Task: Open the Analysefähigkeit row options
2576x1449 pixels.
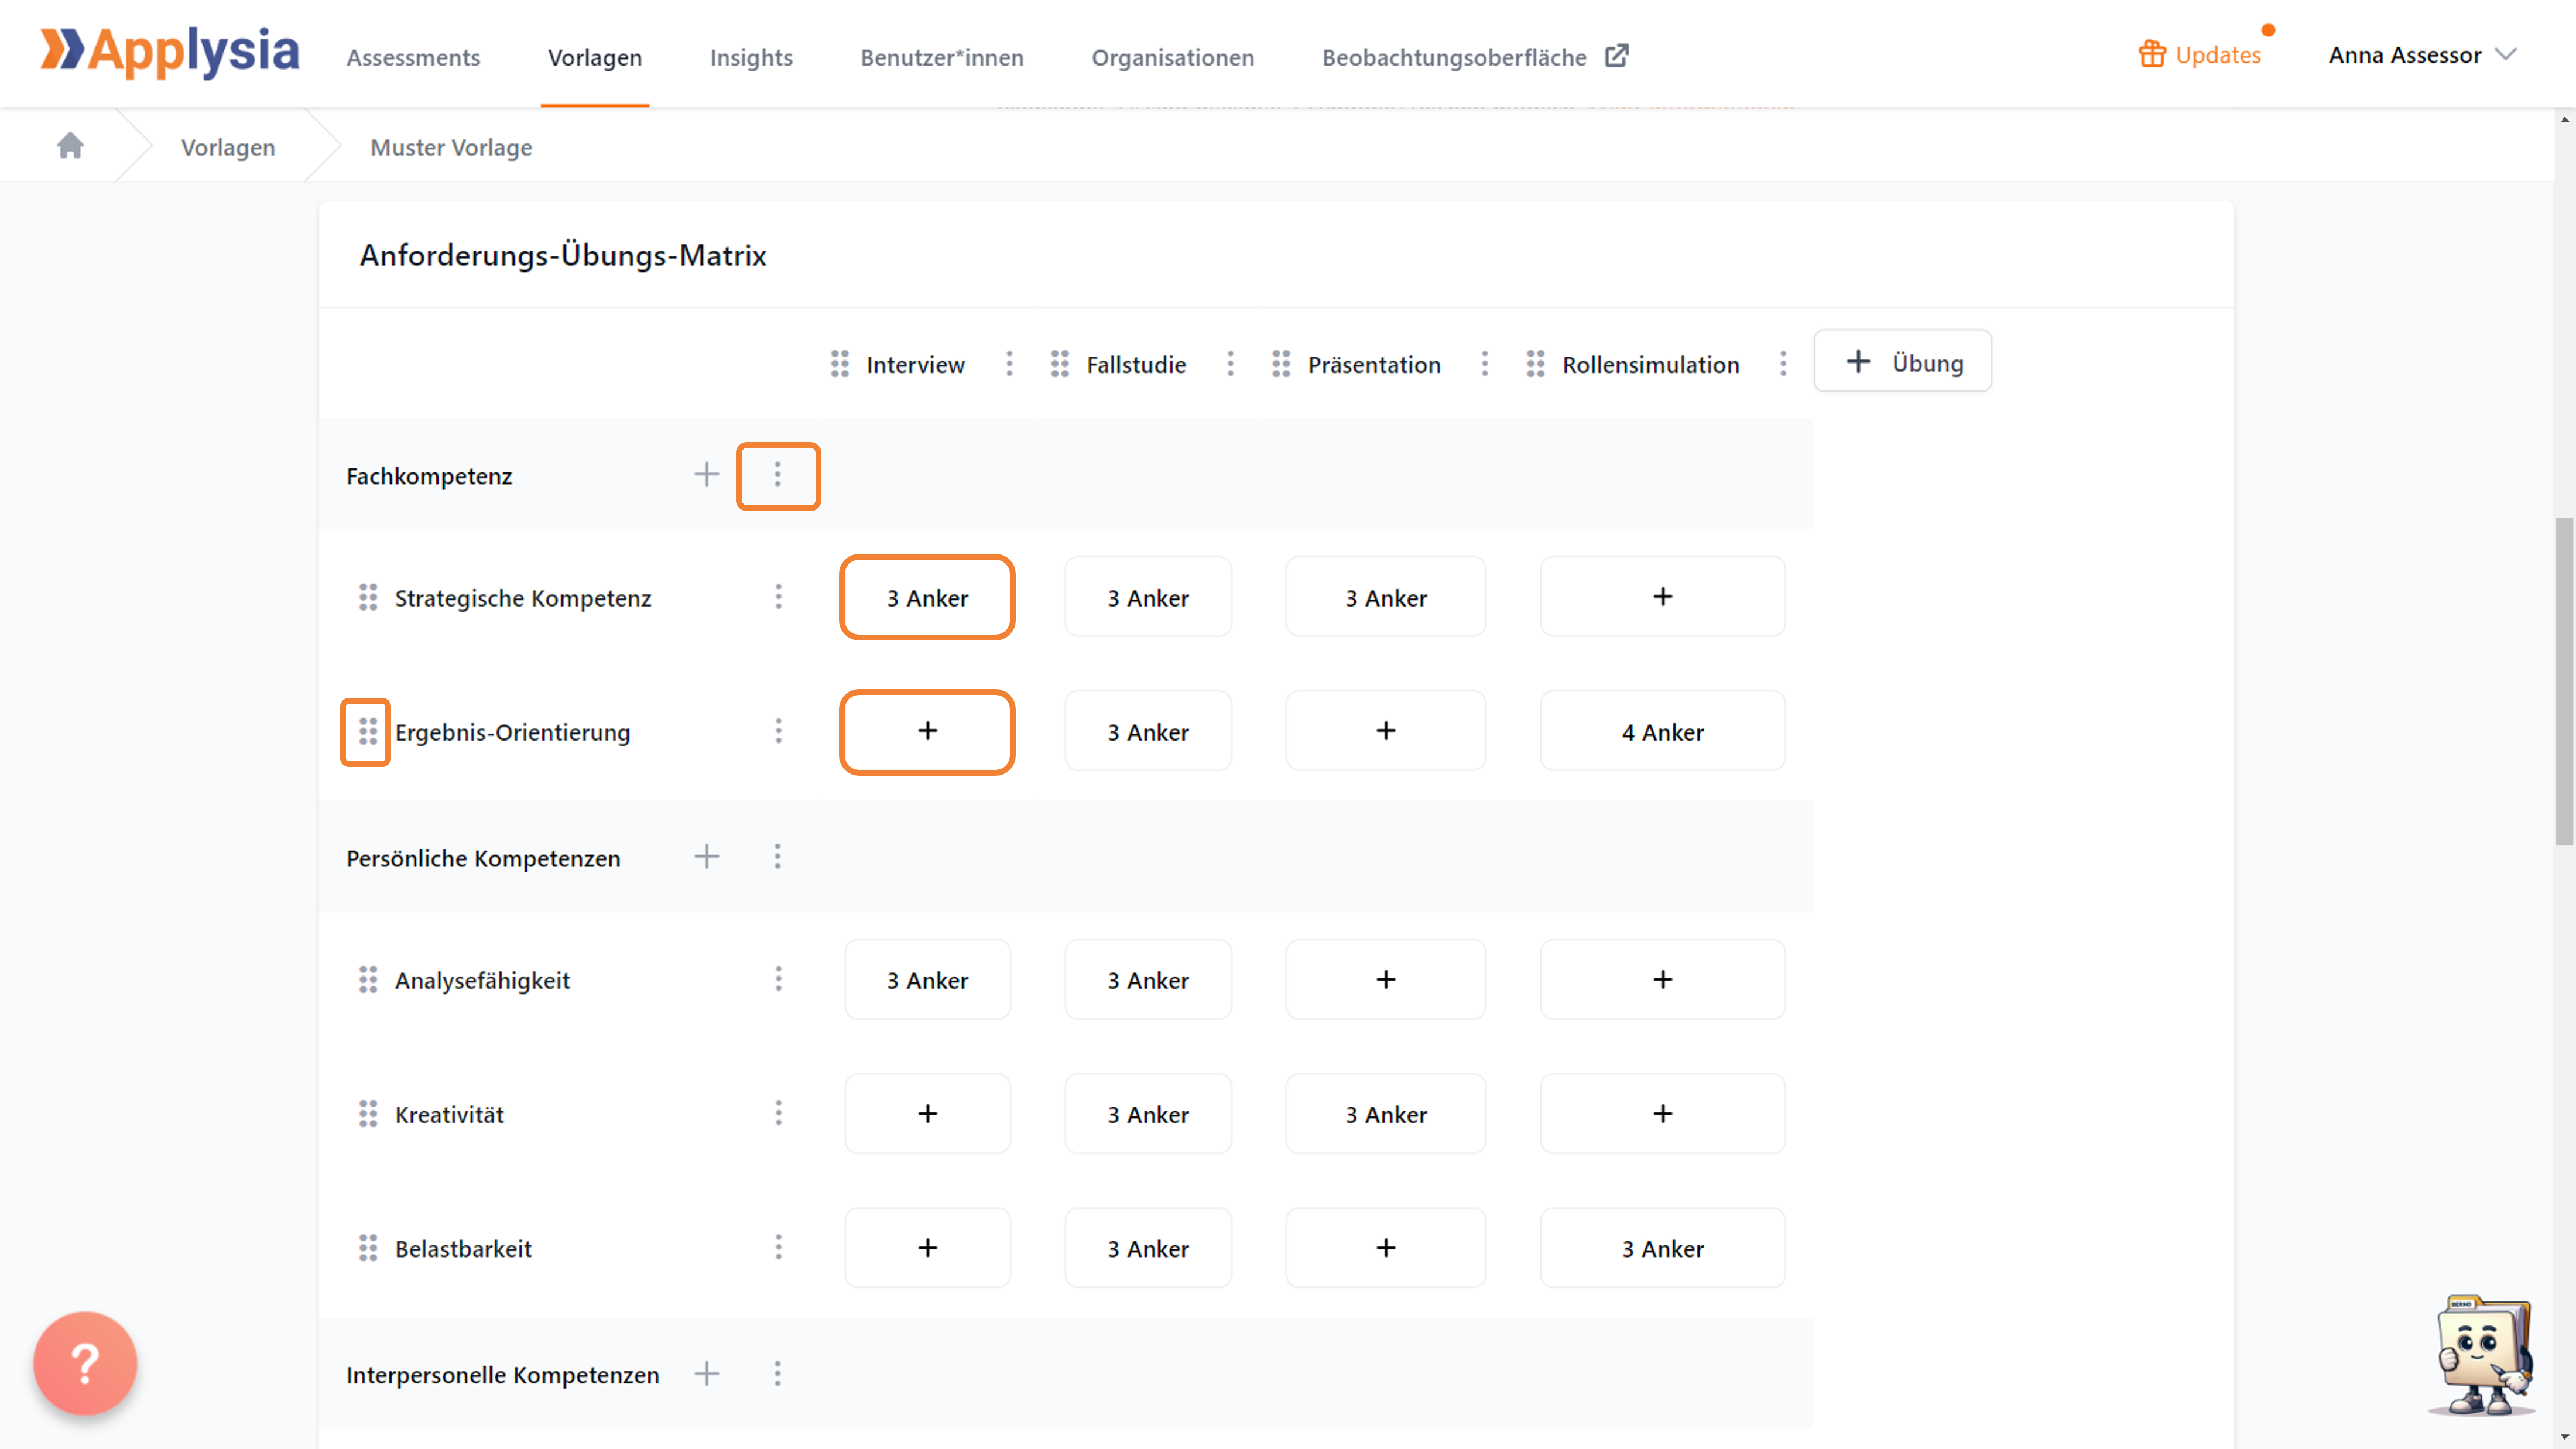Action: tap(778, 979)
